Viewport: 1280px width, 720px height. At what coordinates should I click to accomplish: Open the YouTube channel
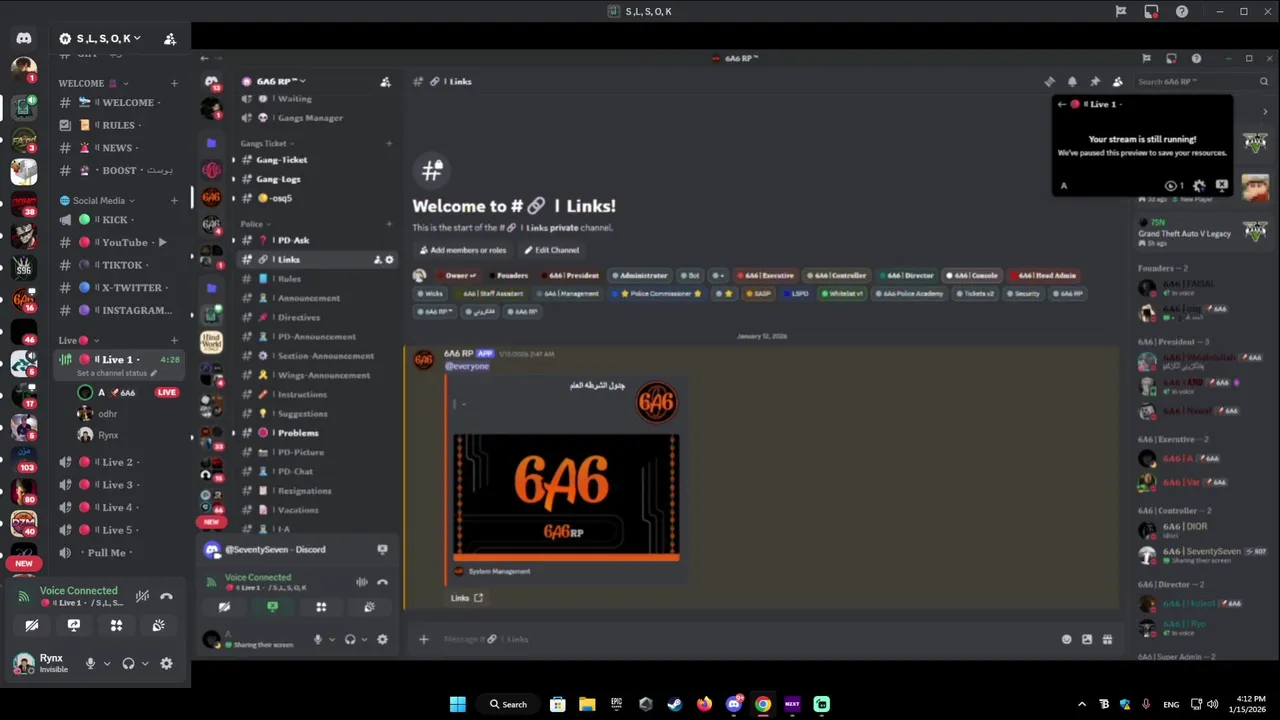[118, 242]
